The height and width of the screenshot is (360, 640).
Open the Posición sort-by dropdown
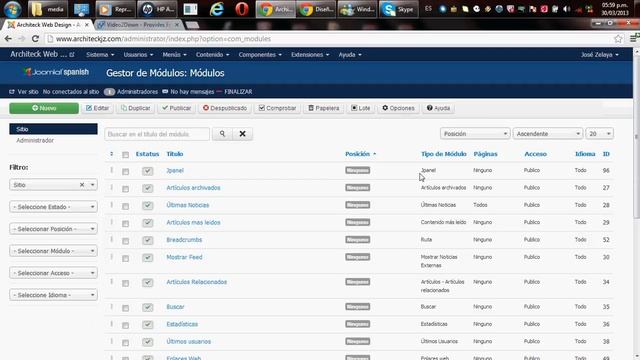coord(475,134)
